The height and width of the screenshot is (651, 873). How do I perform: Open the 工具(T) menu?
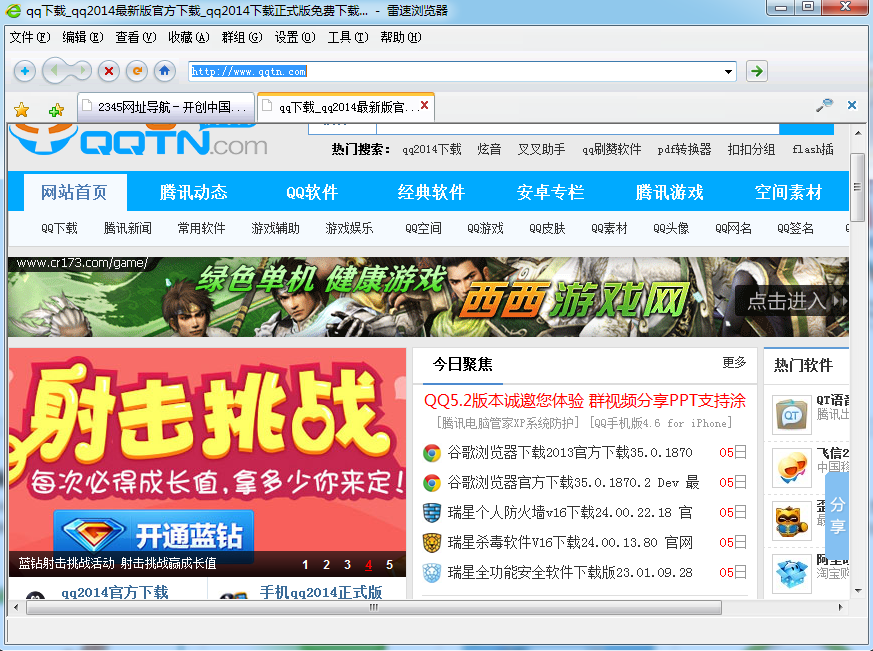click(348, 37)
